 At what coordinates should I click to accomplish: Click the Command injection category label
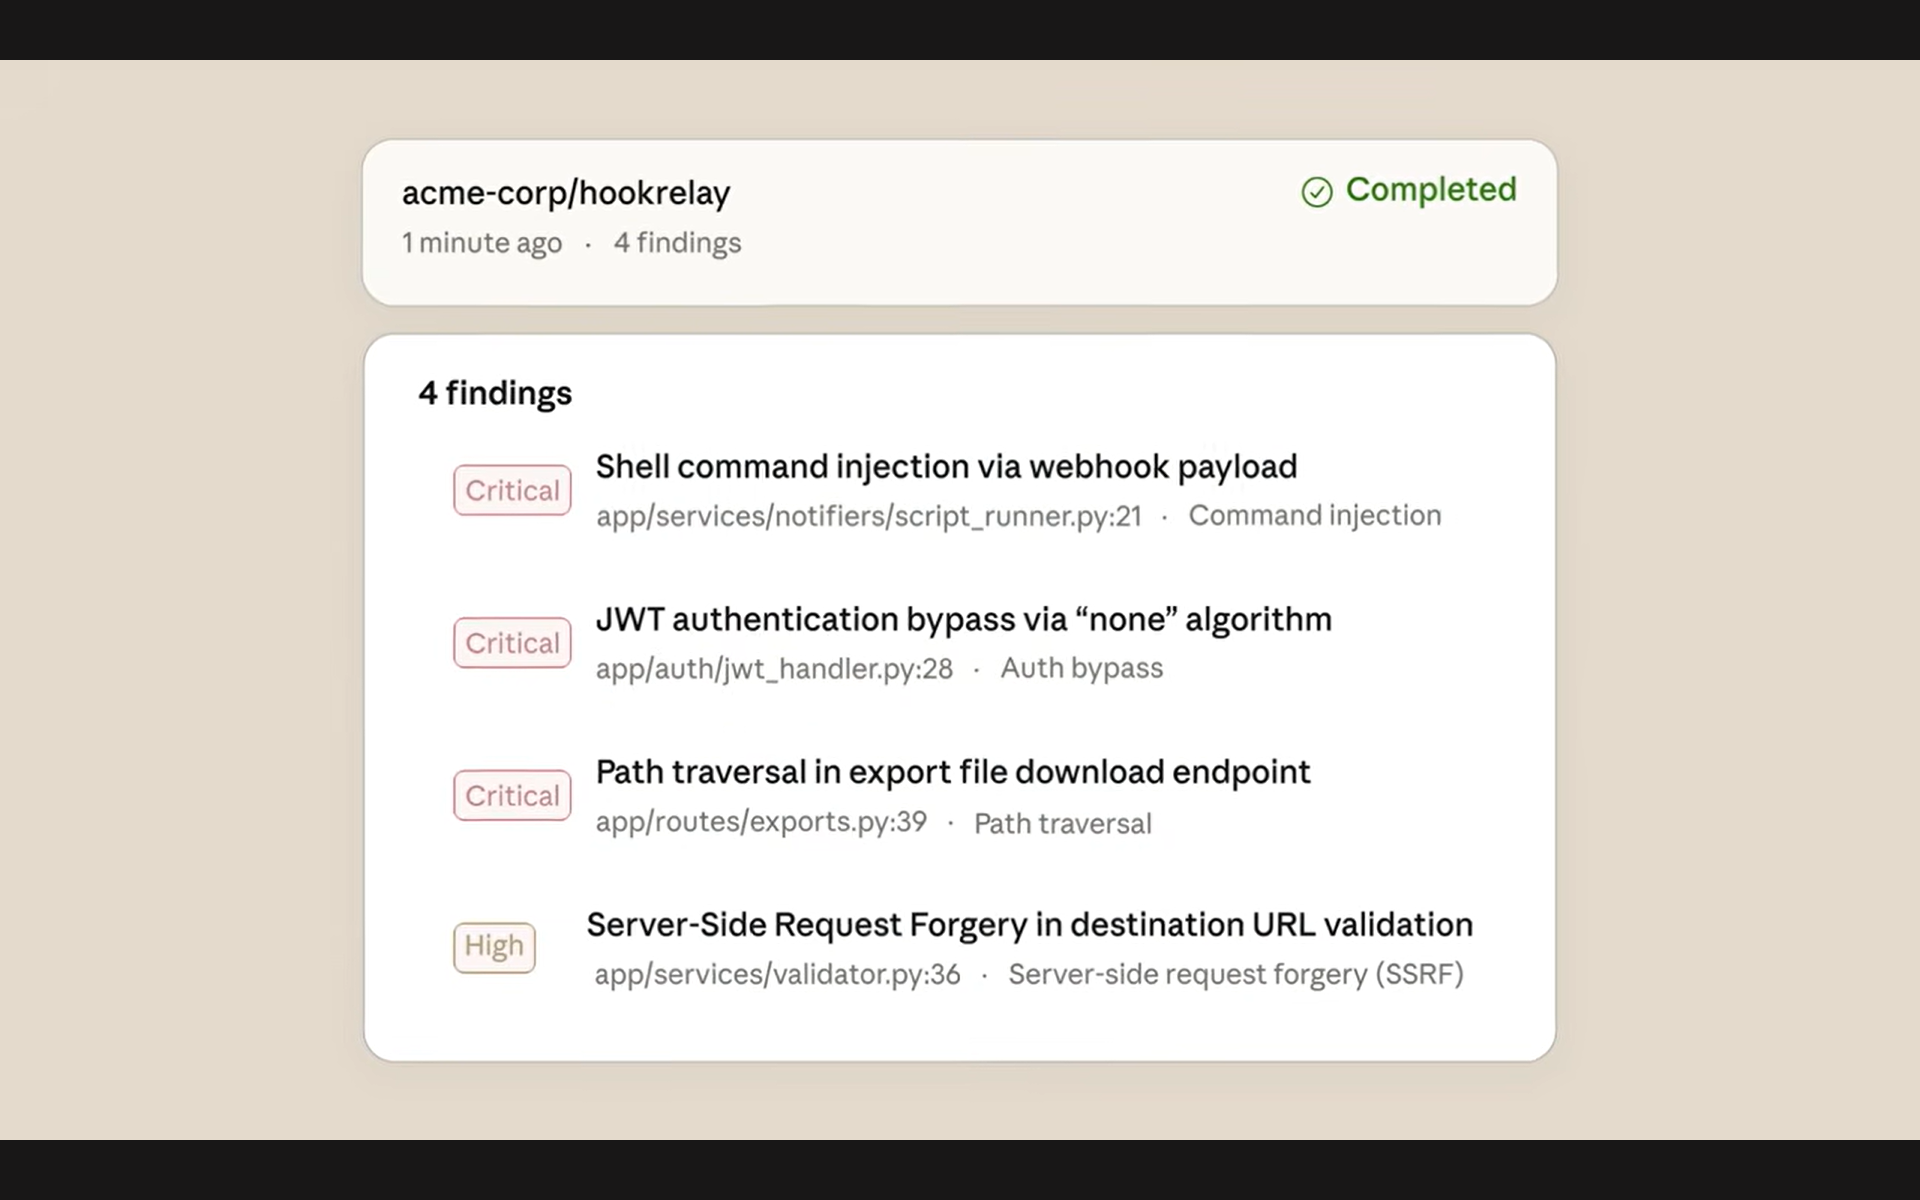[1314, 515]
